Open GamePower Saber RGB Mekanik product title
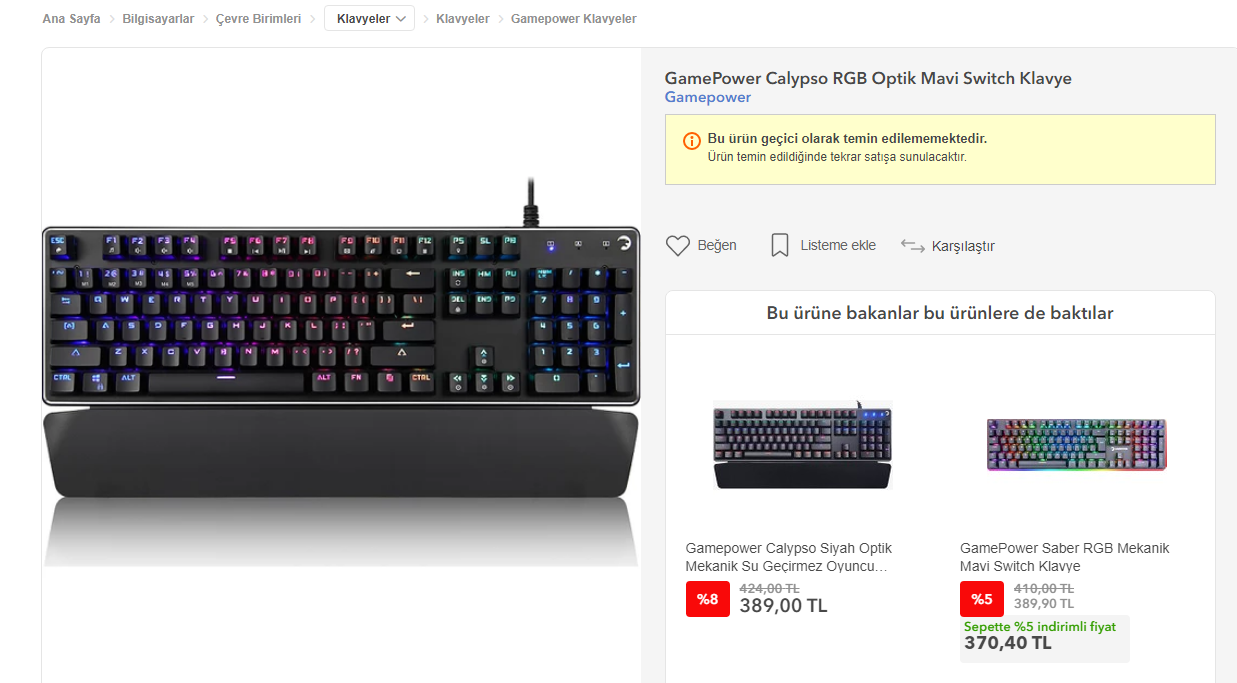Viewport: 1237px width, 683px height. coord(1064,557)
